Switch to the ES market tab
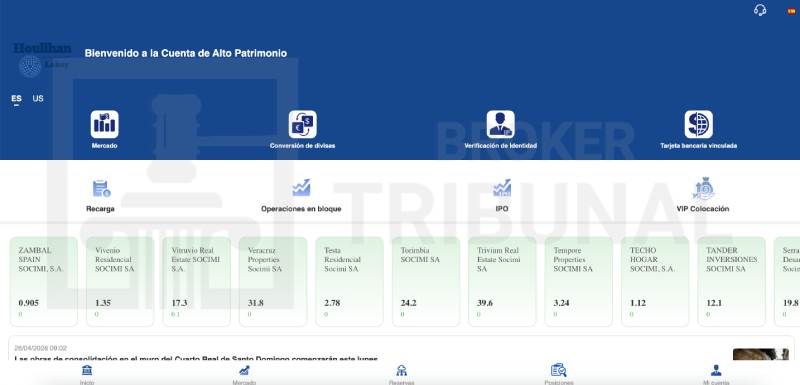800x385 pixels. pos(17,99)
